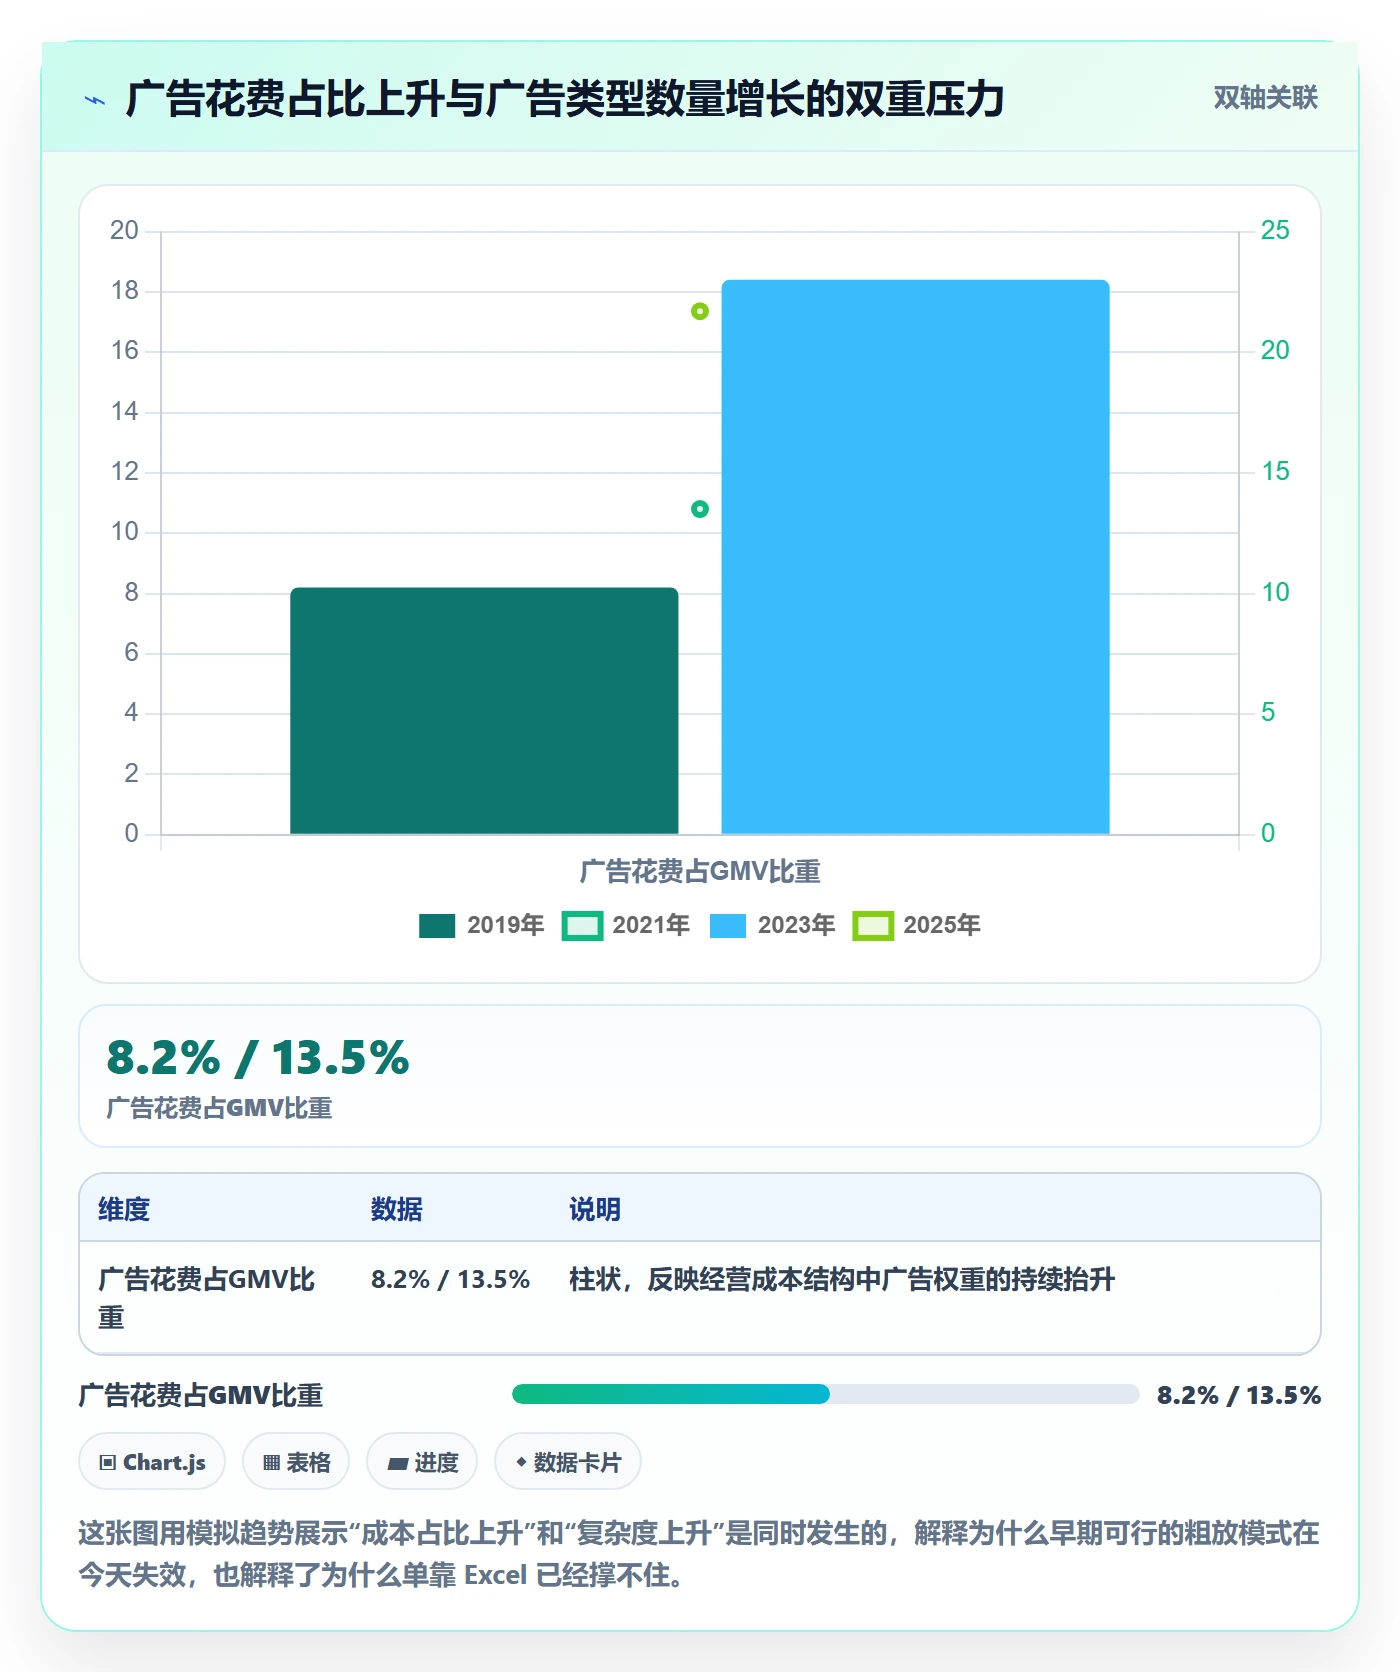This screenshot has width=1400, height=1672.
Task: Click the Chart.js tag chip
Action: pos(152,1462)
